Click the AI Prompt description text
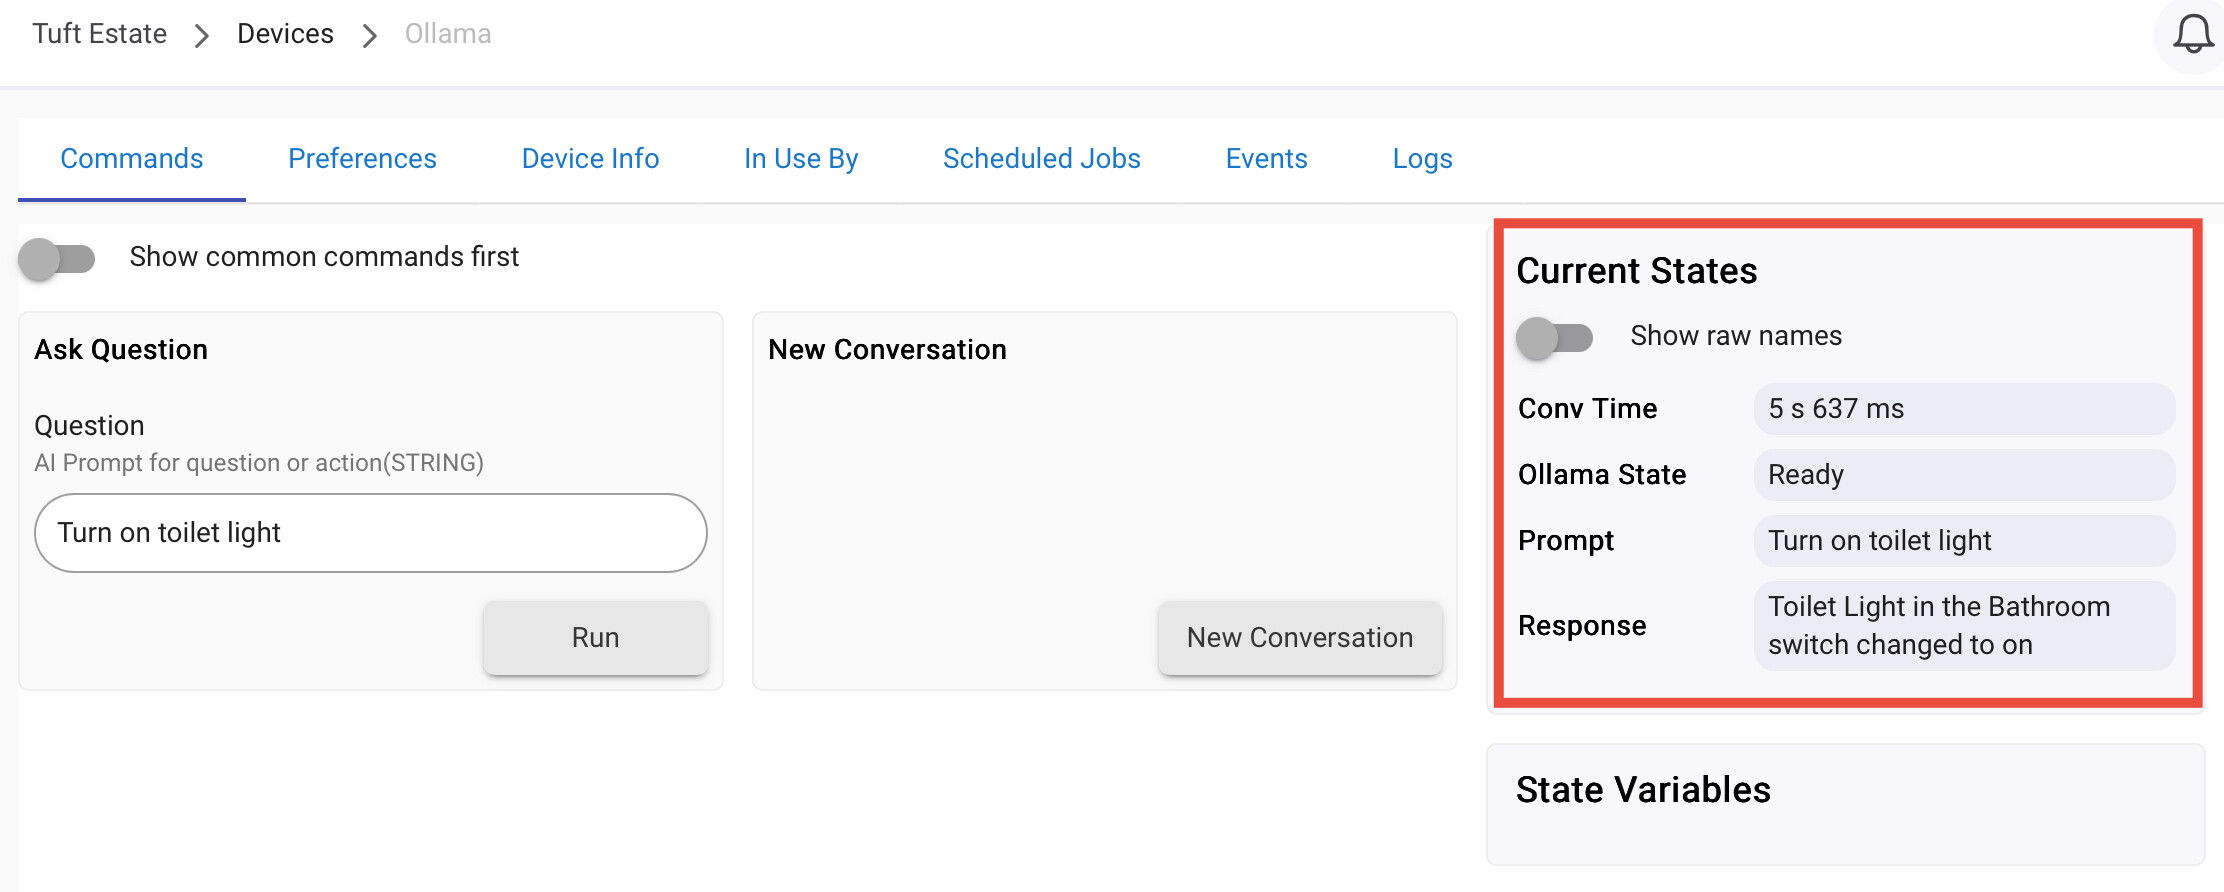The image size is (2224, 892). 259,463
